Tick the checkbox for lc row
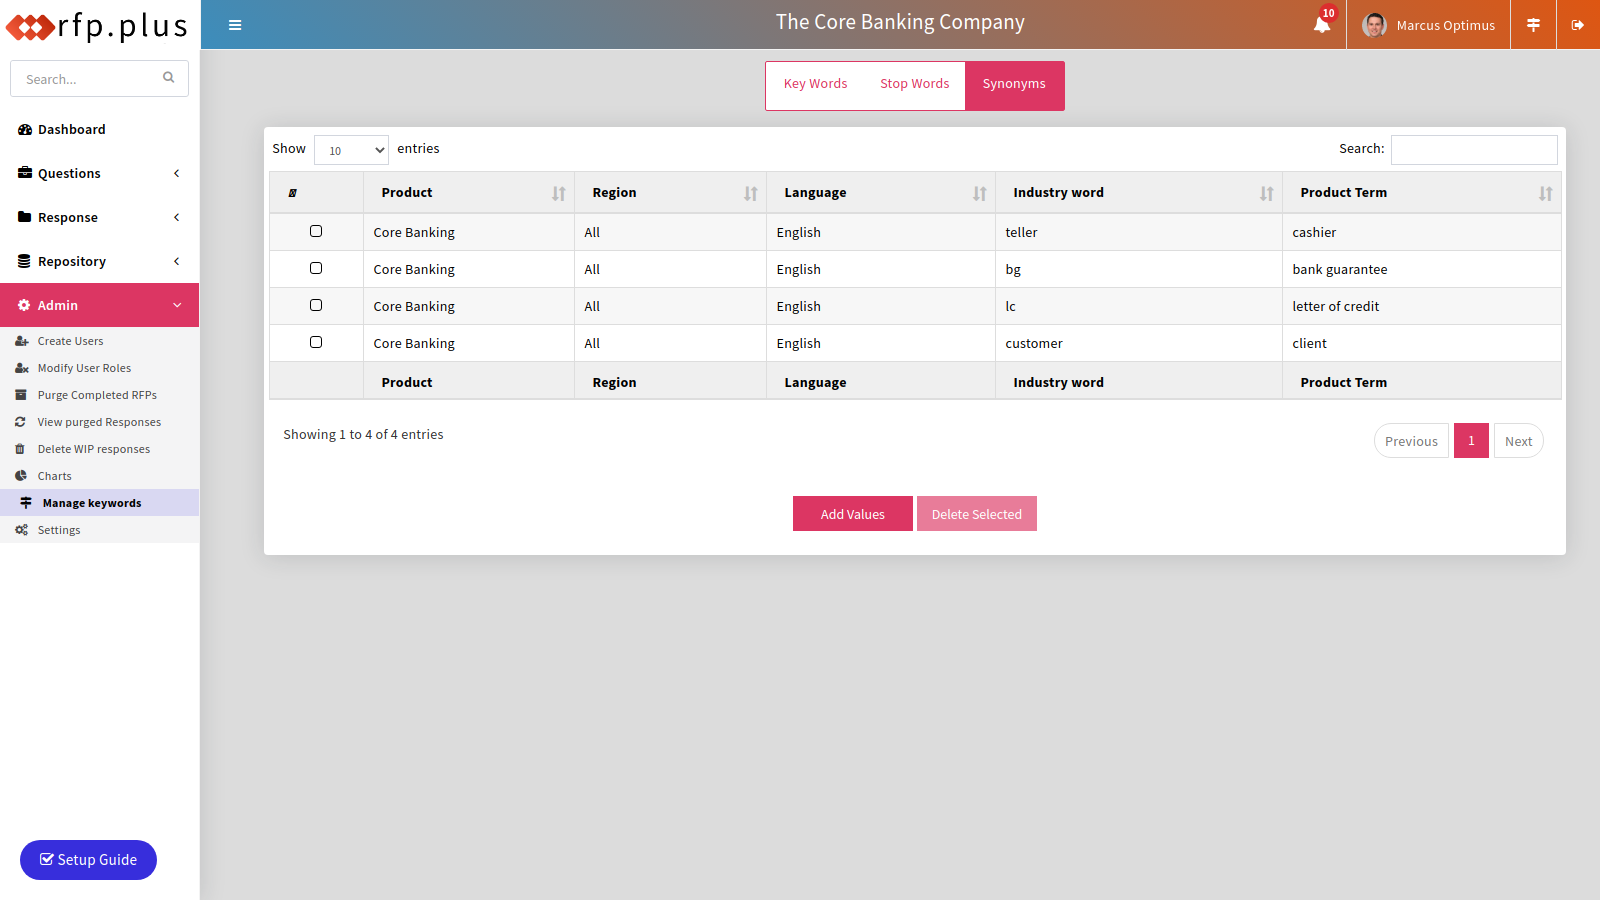Image resolution: width=1600 pixels, height=900 pixels. (316, 305)
